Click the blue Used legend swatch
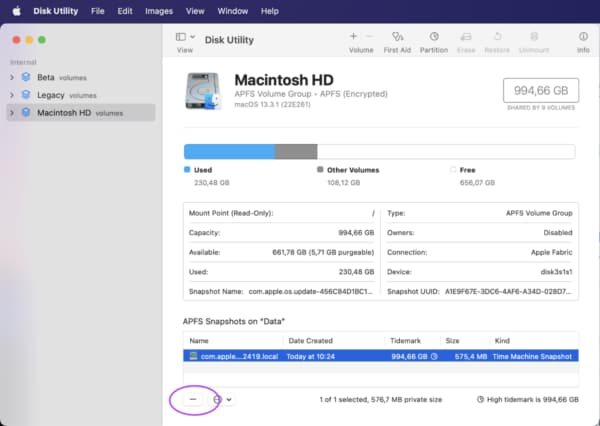Image resolution: width=600 pixels, height=426 pixels. (187, 170)
